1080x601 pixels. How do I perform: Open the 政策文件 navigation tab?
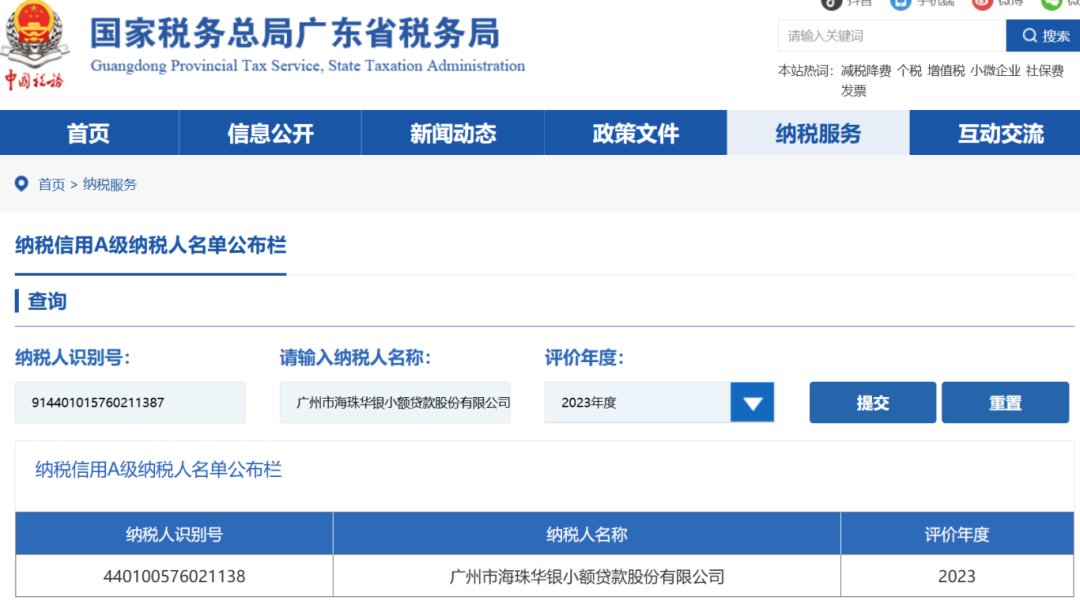tap(636, 133)
